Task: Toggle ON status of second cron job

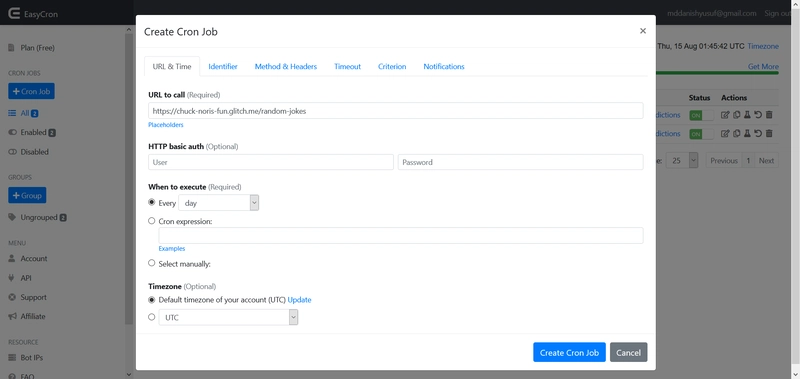Action: point(702,134)
